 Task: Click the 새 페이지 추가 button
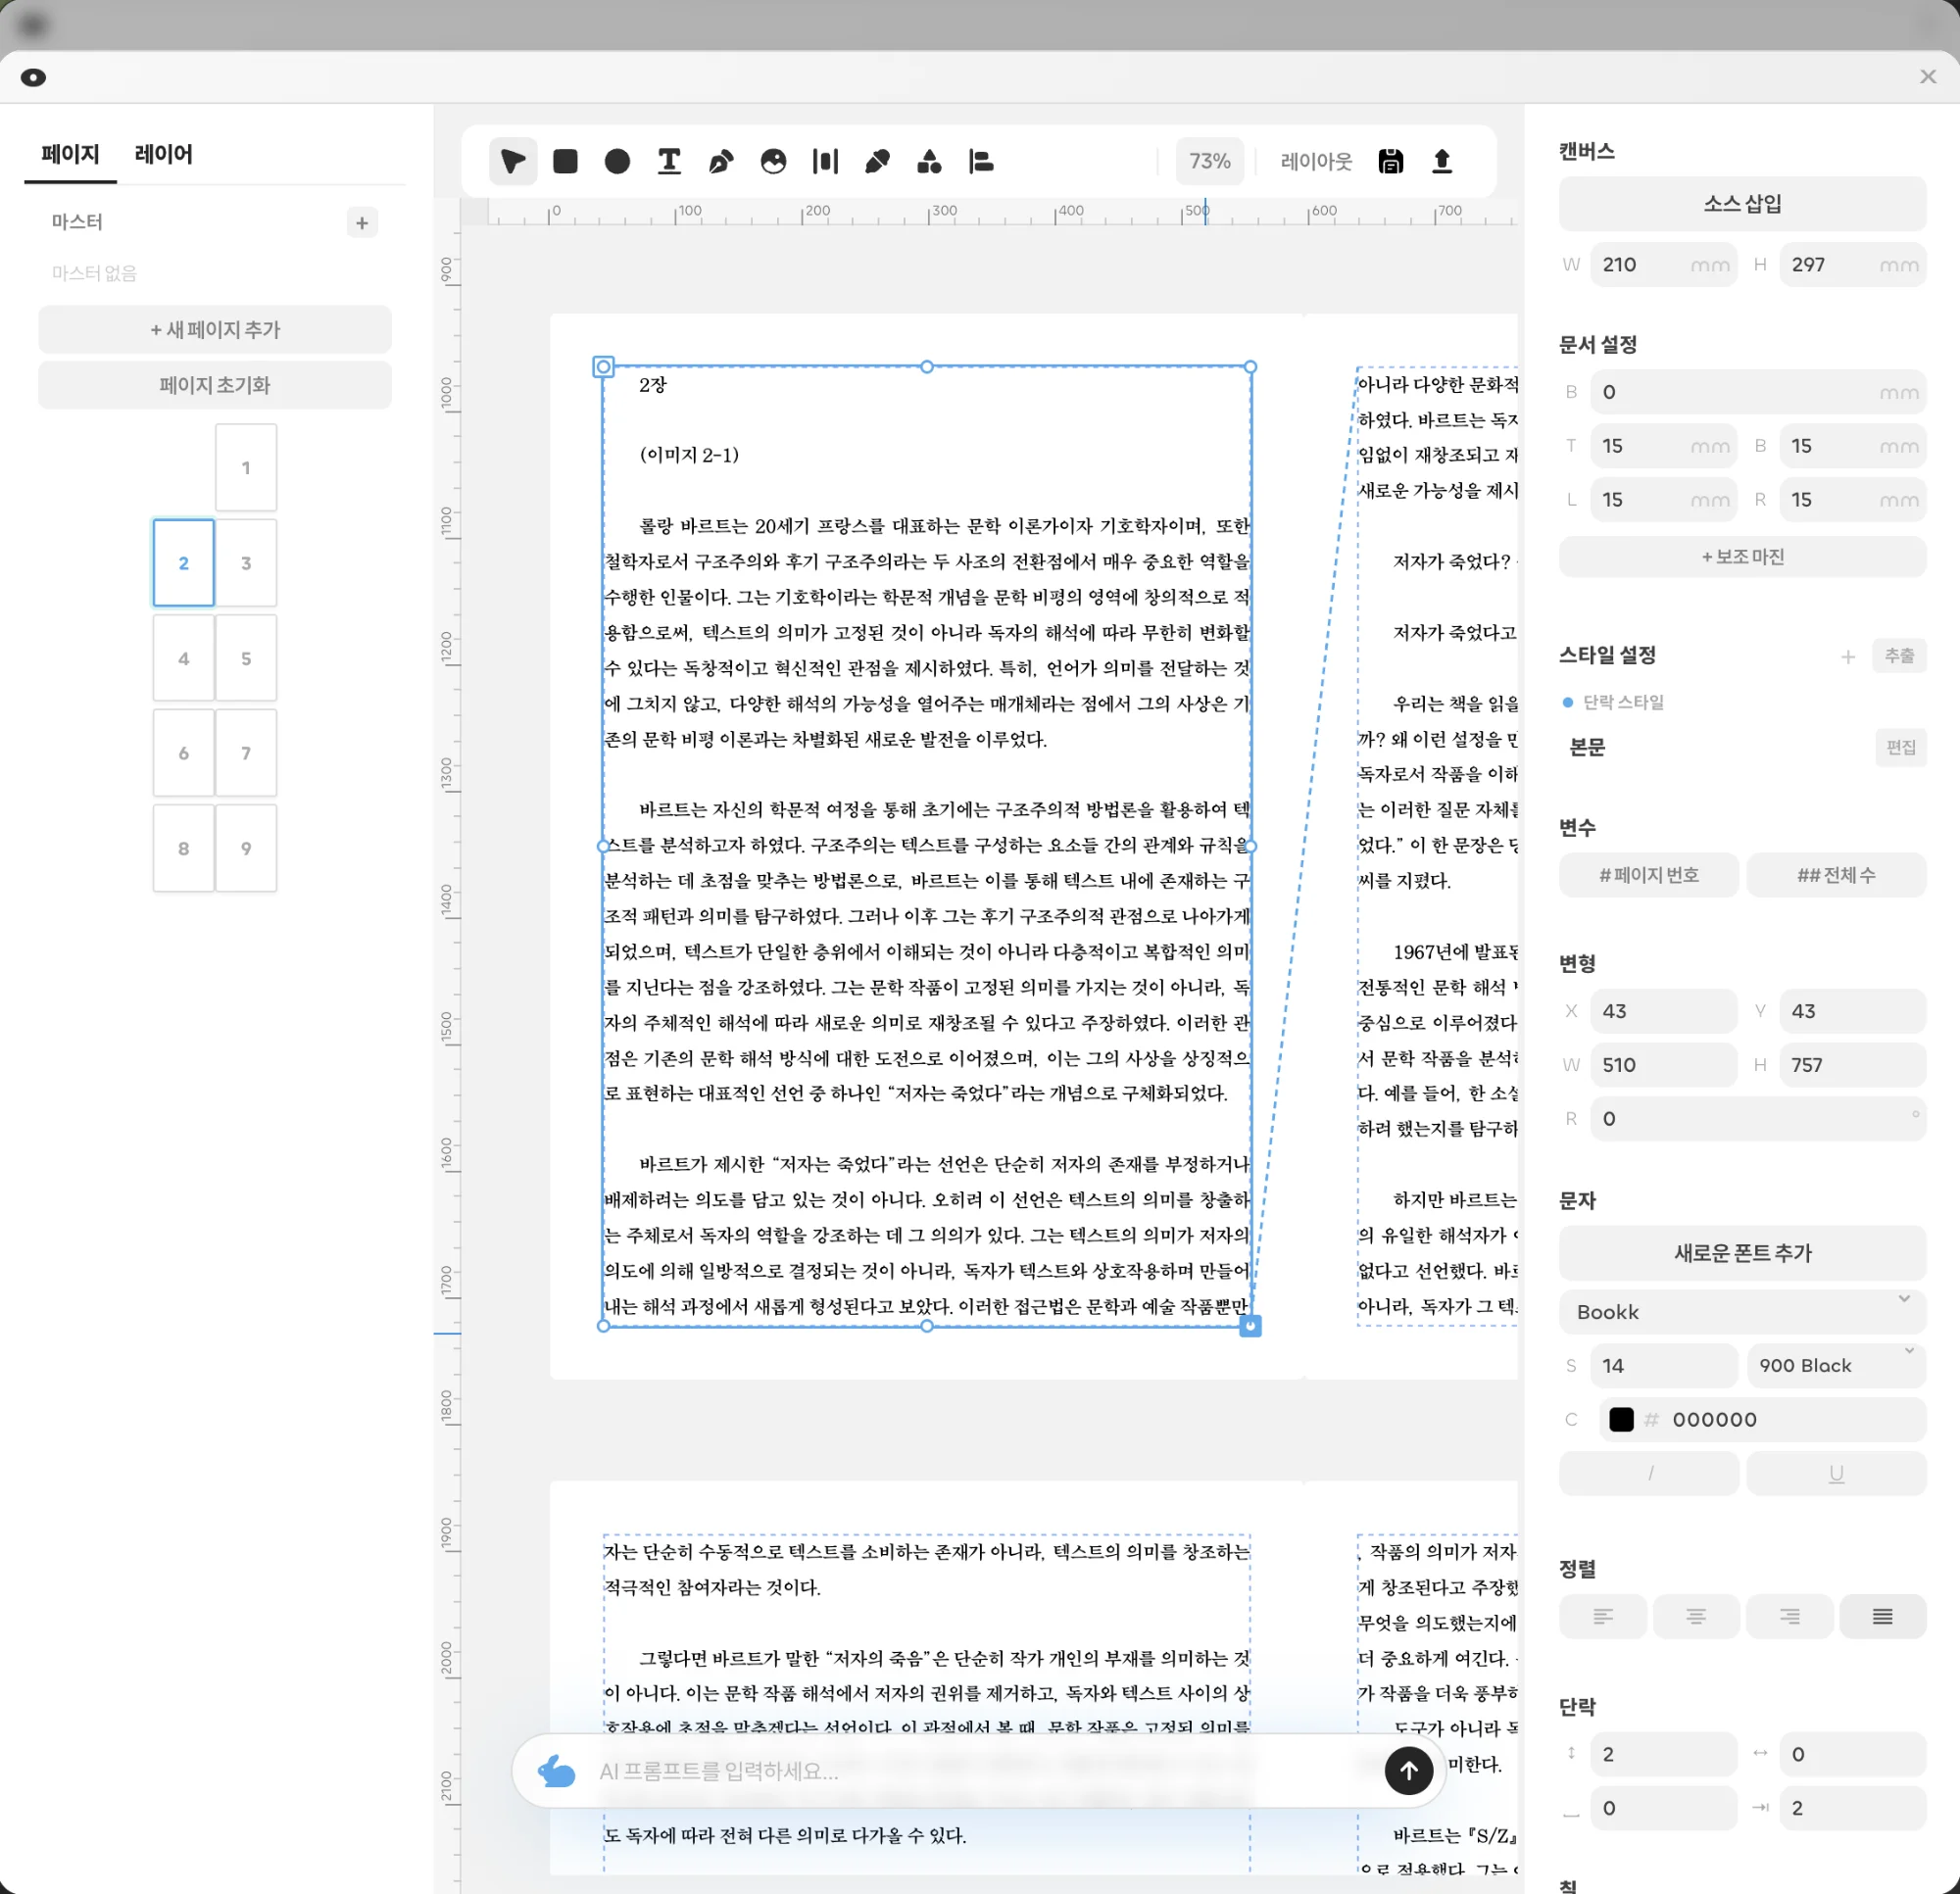click(215, 329)
